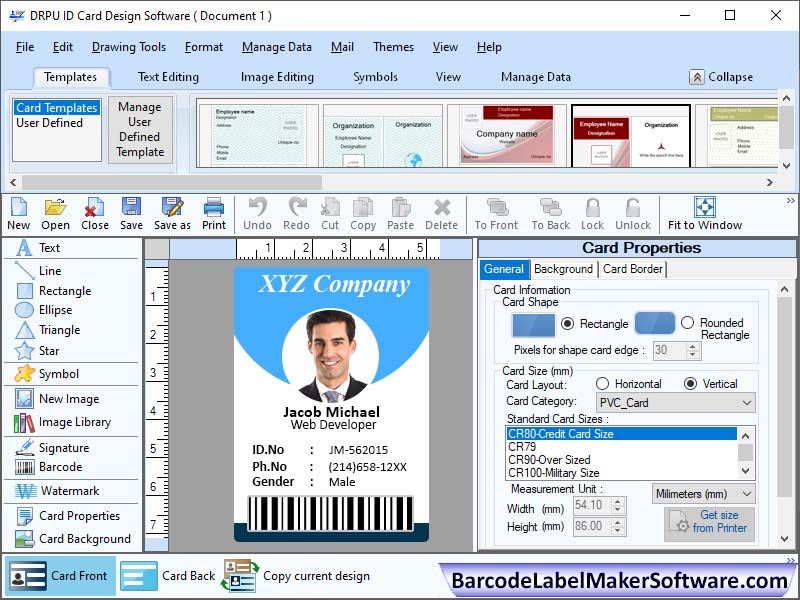
Task: Open Card Background settings
Action: pyautogui.click(x=73, y=539)
